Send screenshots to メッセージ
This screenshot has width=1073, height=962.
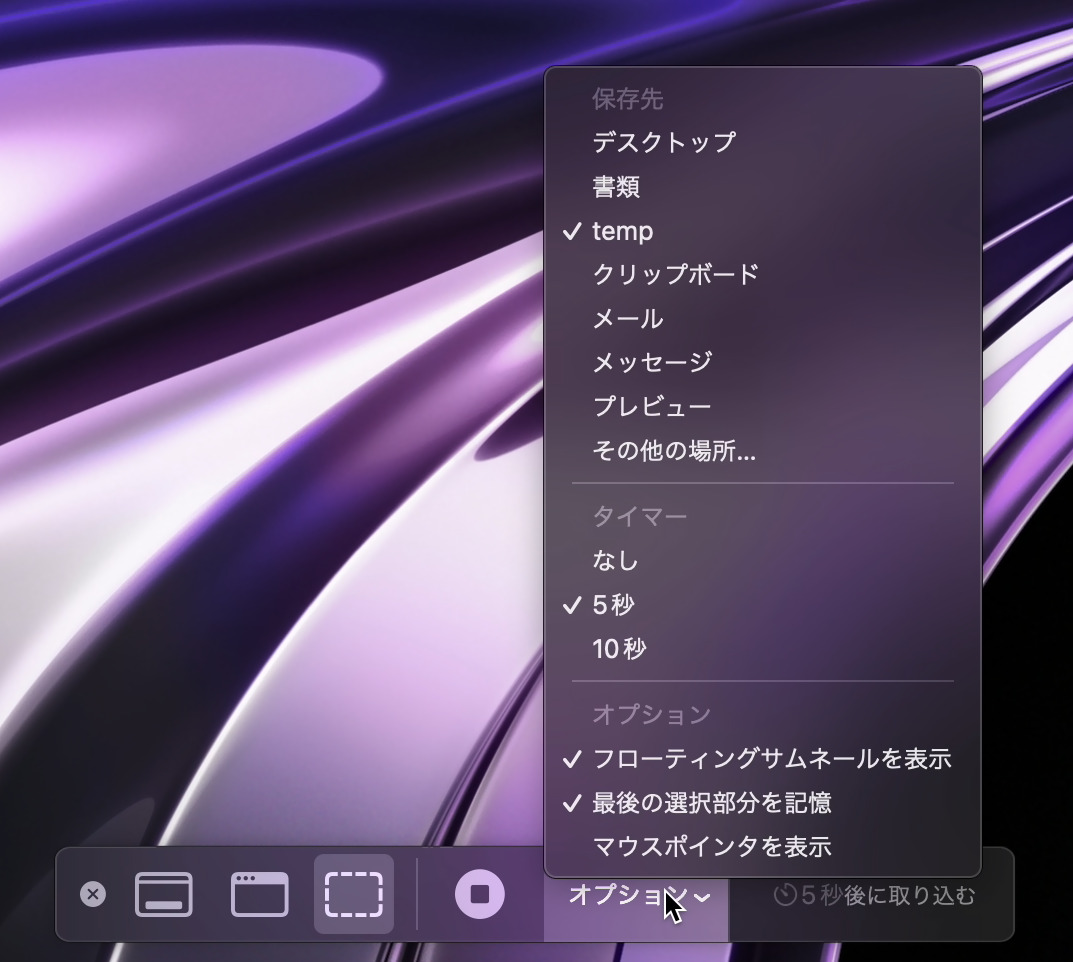coord(653,362)
